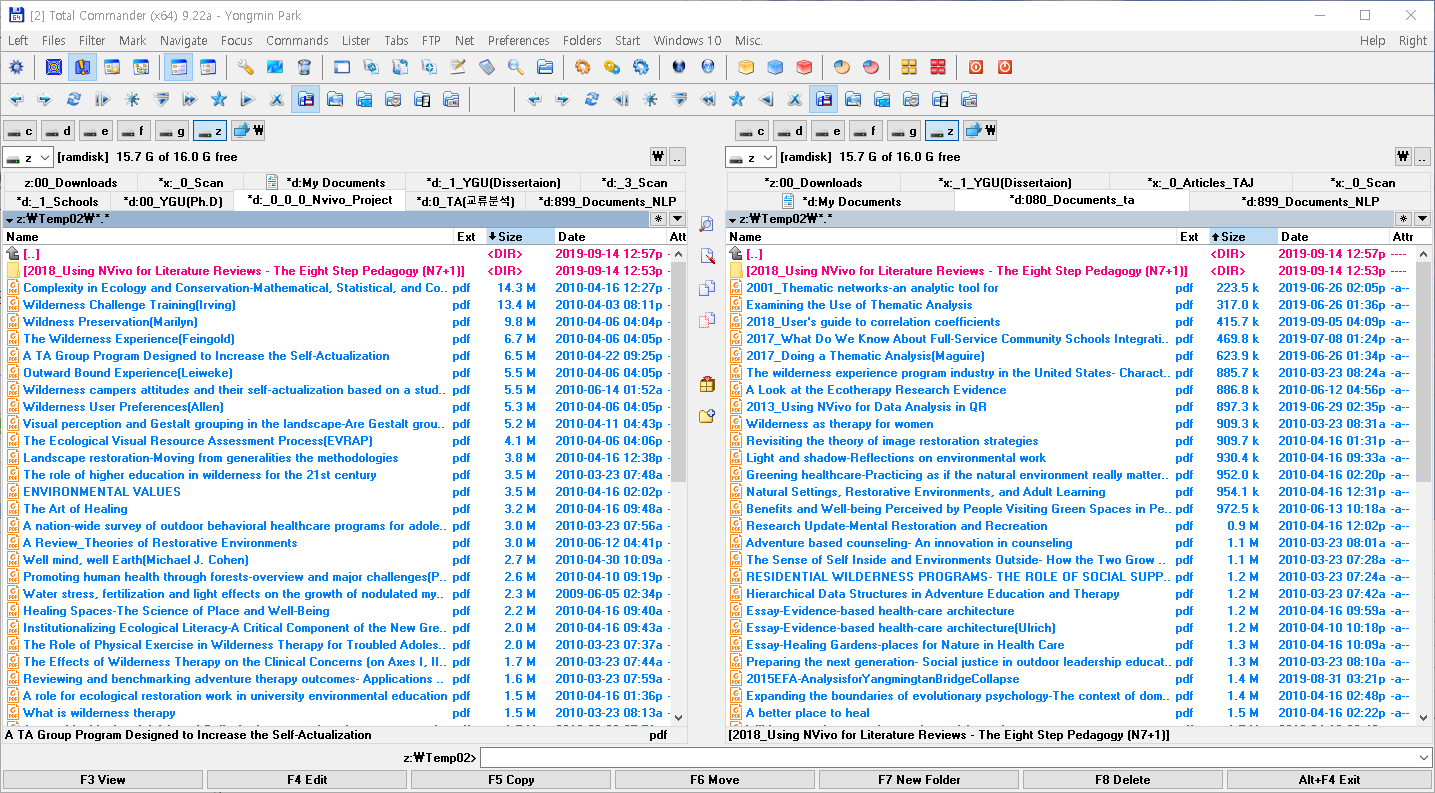Go forward using right panel's forward arrow

[x=563, y=99]
